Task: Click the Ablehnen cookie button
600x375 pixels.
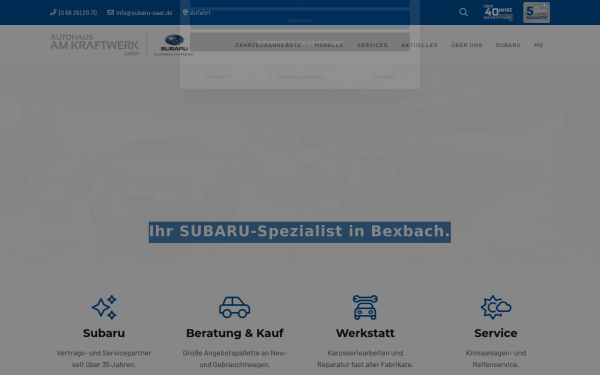Action: [300, 20]
